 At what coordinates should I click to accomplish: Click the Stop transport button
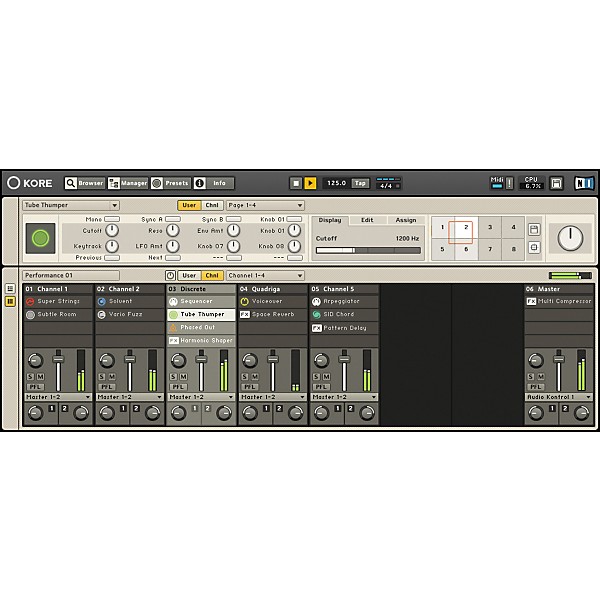tap(296, 183)
